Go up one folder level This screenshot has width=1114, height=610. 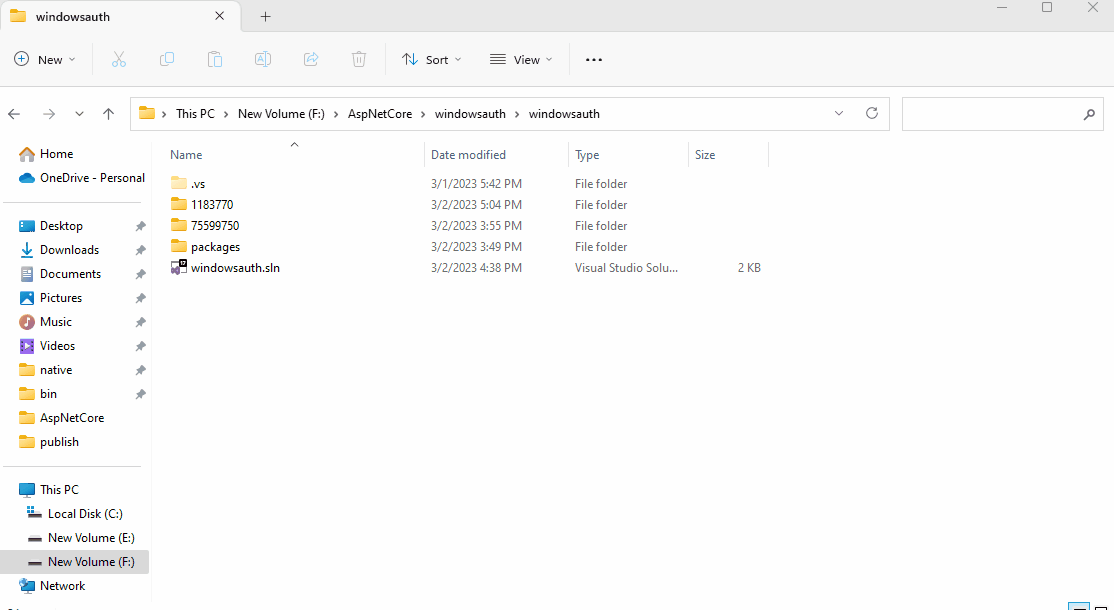(x=108, y=113)
